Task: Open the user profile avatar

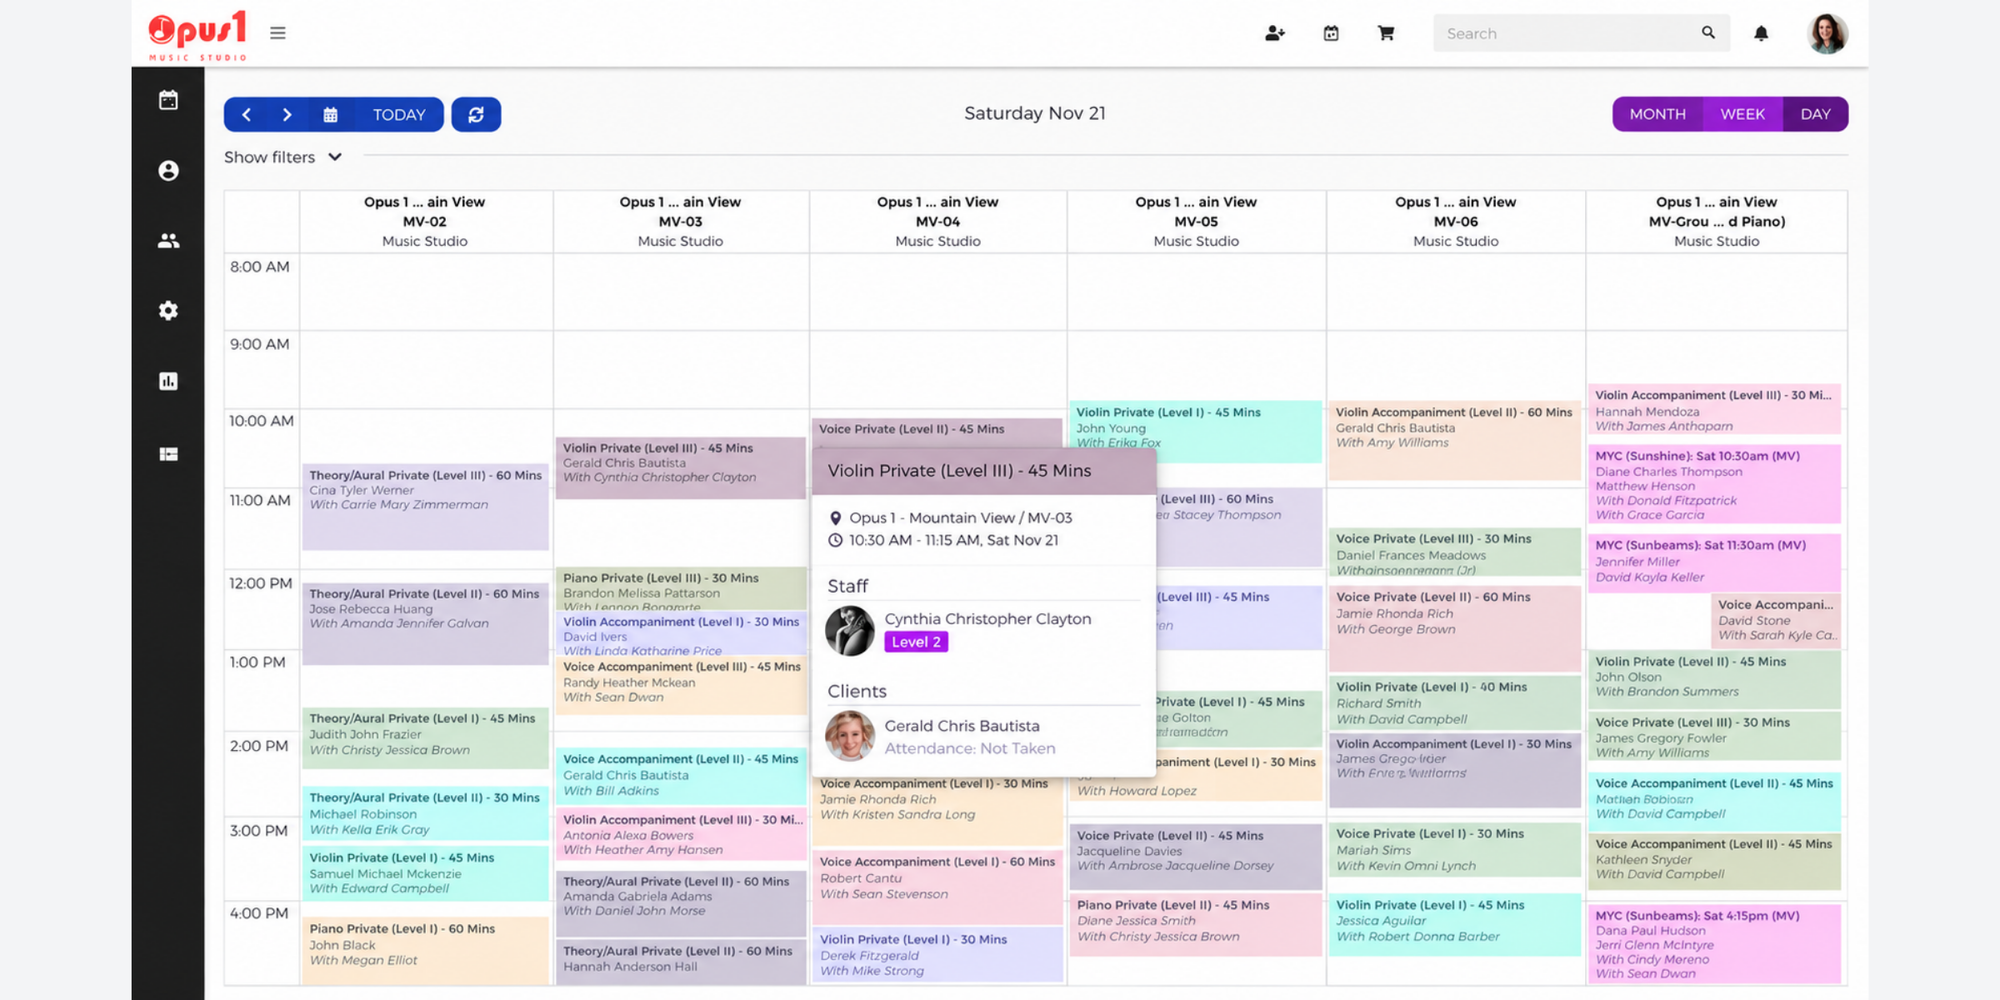Action: (1827, 33)
